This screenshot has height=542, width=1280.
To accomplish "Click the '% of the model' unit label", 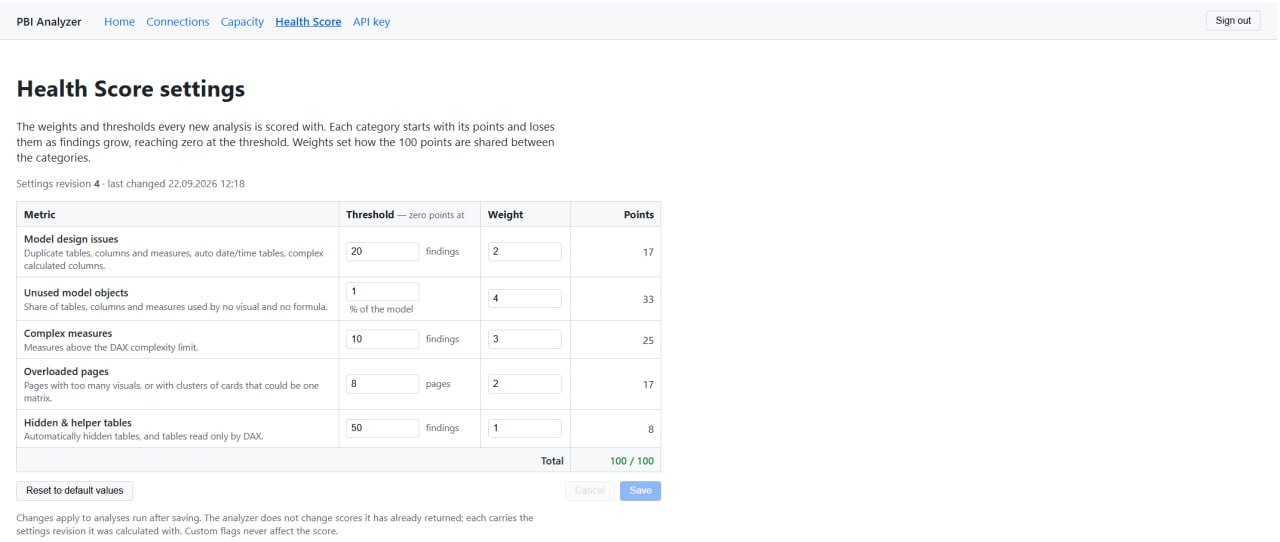I will click(x=381, y=309).
